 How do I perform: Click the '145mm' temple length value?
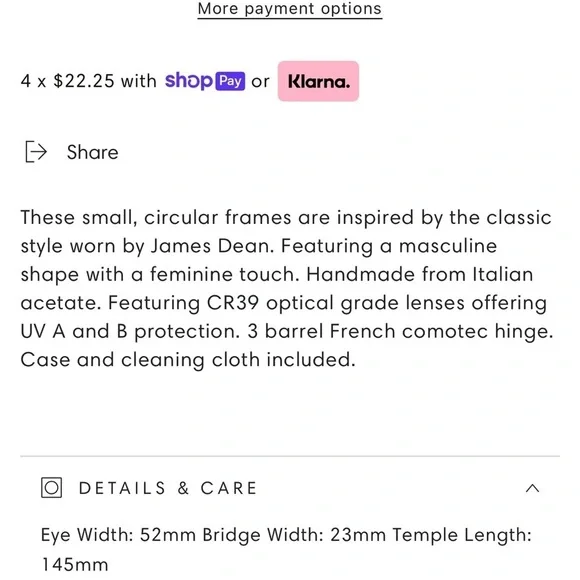tap(75, 565)
